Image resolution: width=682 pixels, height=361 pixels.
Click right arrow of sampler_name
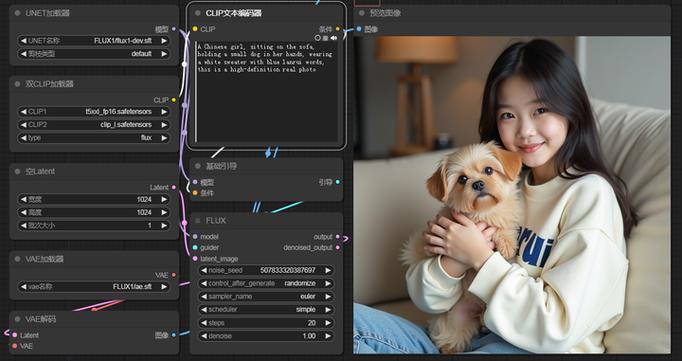(x=328, y=296)
